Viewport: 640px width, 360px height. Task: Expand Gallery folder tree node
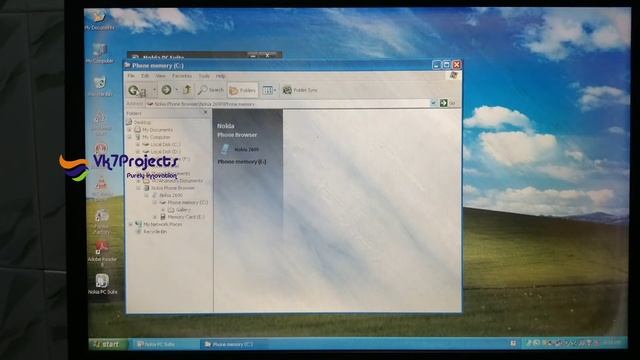163,210
